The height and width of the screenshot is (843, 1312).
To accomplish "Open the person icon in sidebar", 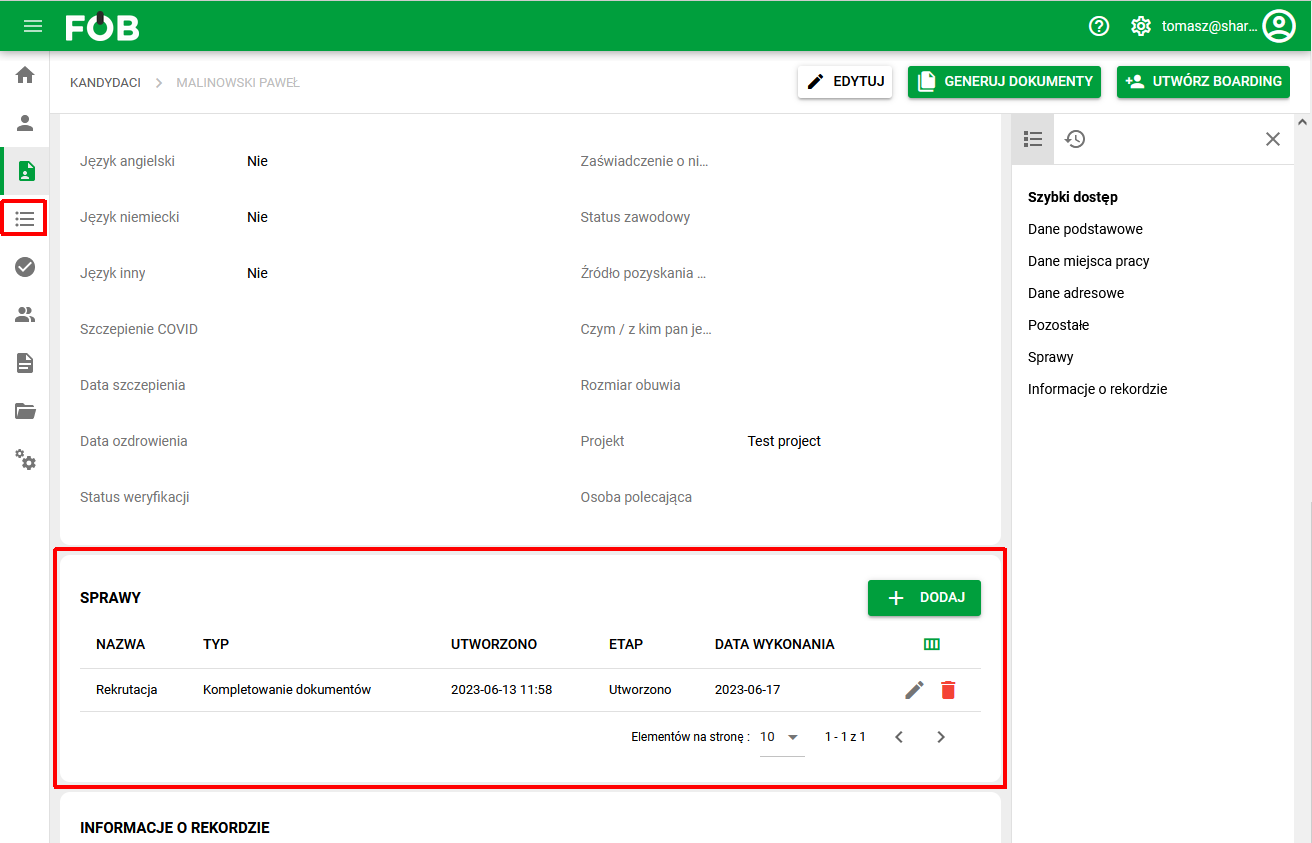I will [x=25, y=123].
